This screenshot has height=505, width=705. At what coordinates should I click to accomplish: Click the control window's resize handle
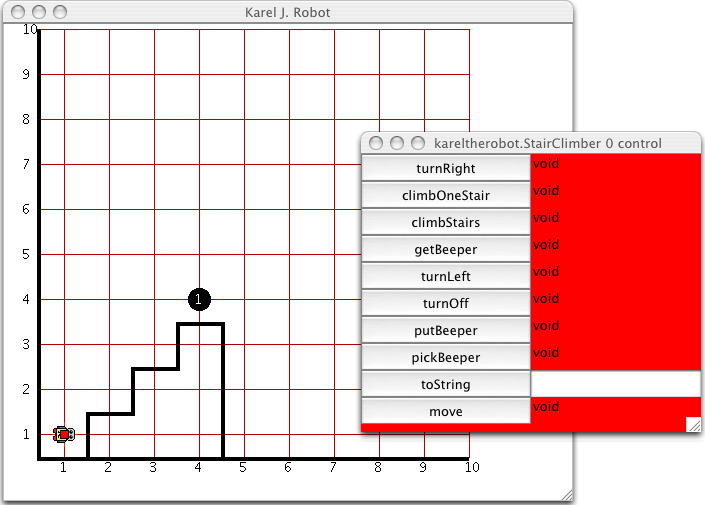(693, 425)
